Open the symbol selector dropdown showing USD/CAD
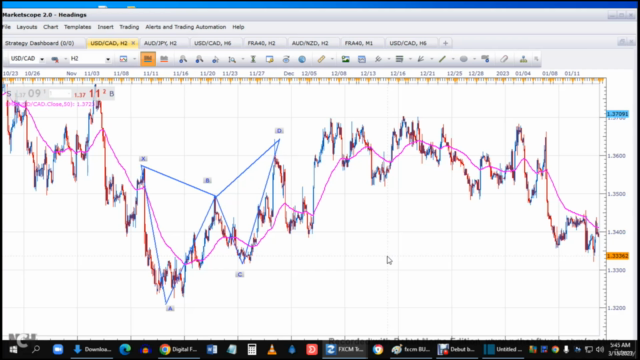Image resolution: width=640 pixels, height=360 pixels. coord(27,59)
